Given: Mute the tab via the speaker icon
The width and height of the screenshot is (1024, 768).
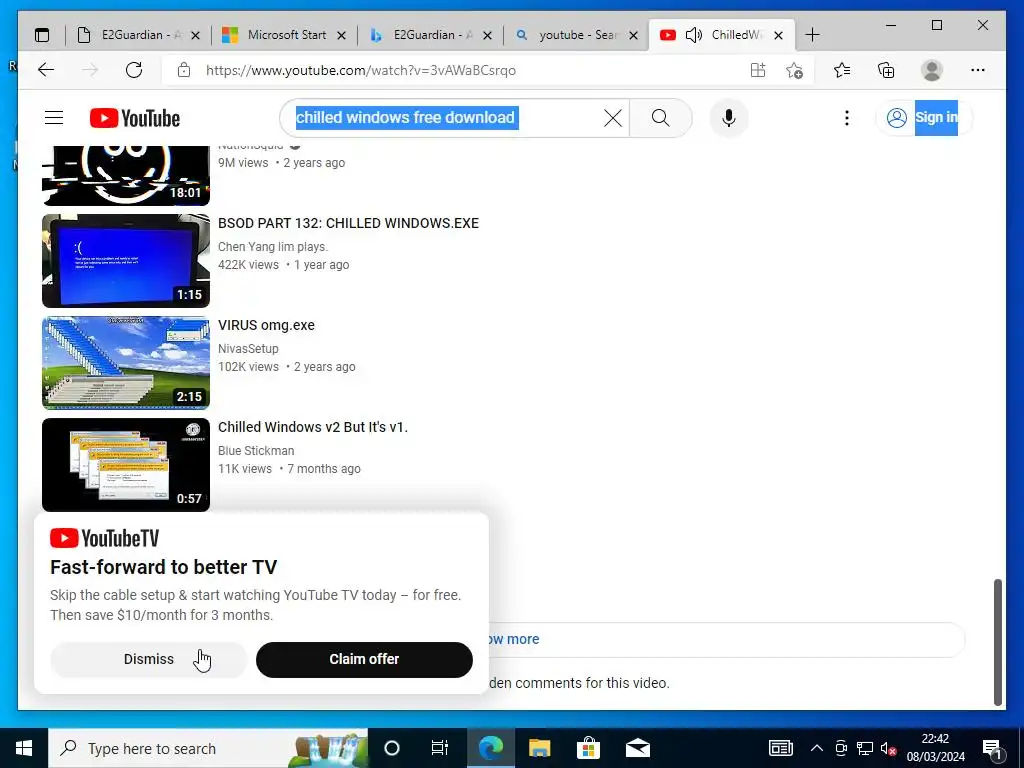Looking at the screenshot, I should tap(694, 35).
